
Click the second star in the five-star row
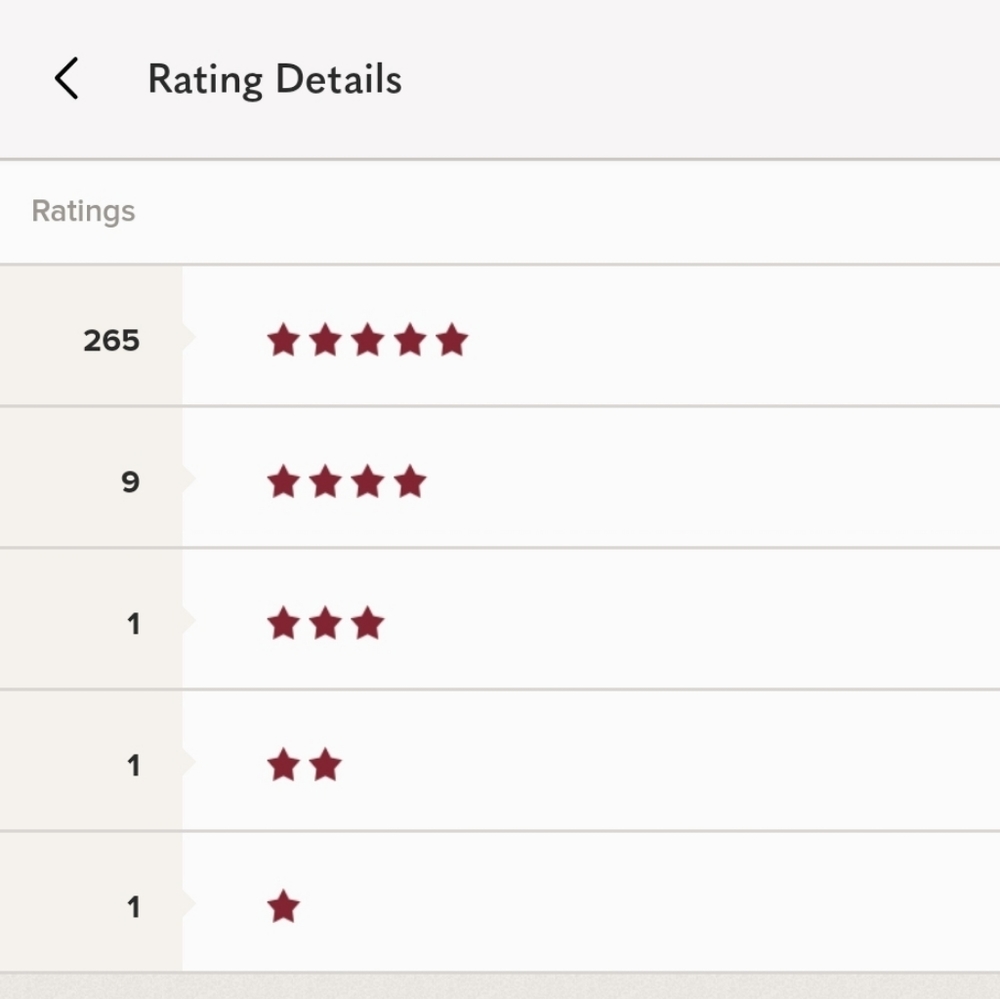pos(326,341)
